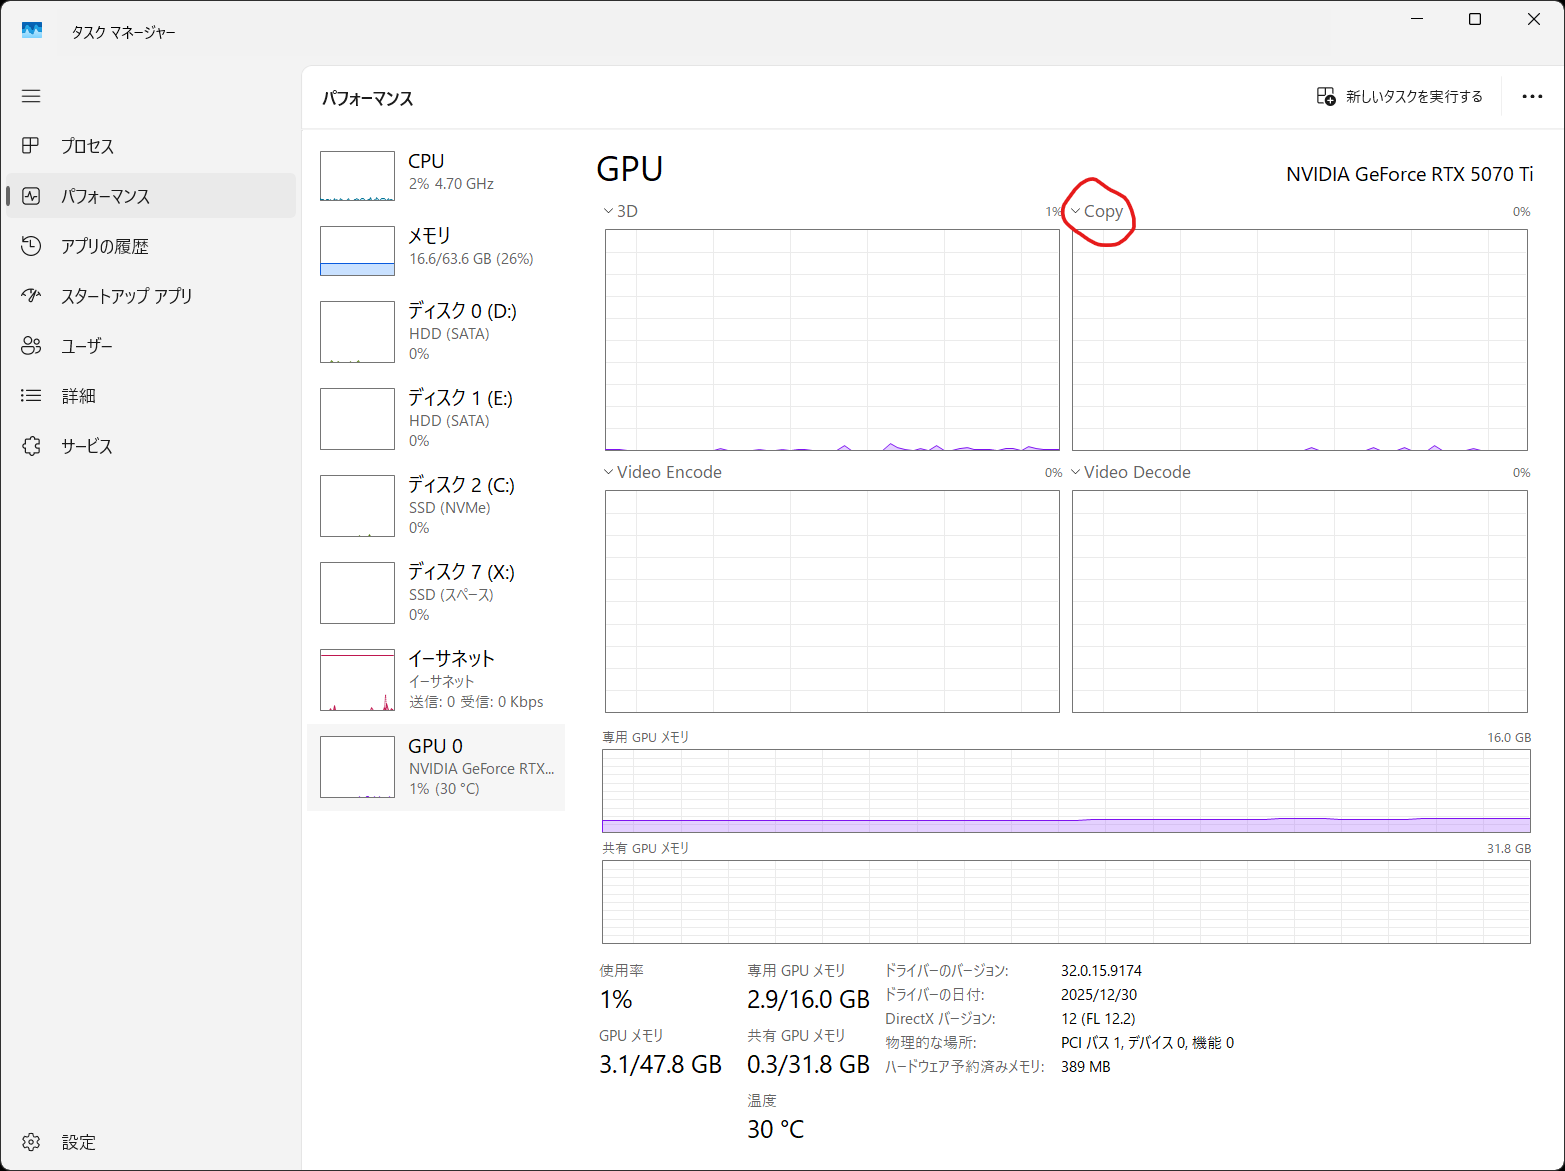Click the Processes grid icon in sidebar
The image size is (1565, 1171).
pos(31,146)
